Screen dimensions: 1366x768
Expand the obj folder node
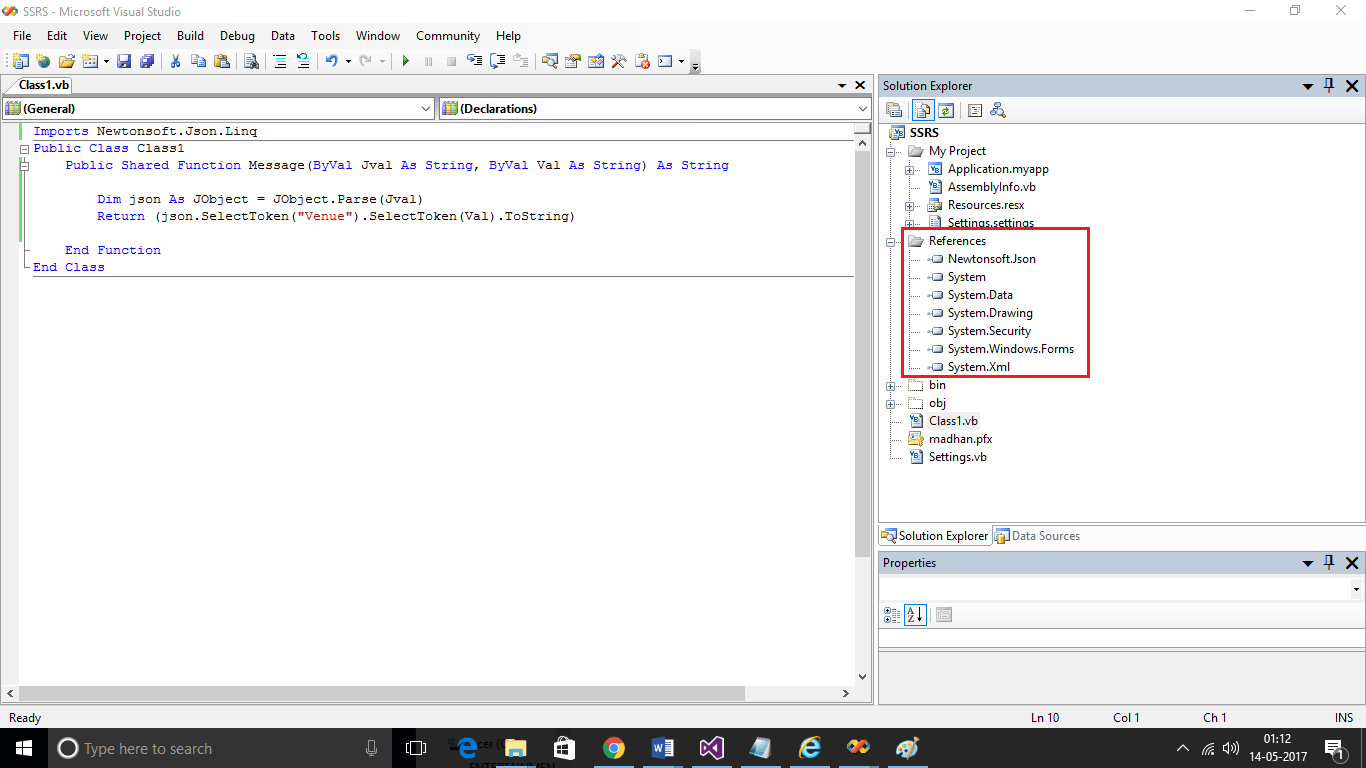[x=891, y=403]
